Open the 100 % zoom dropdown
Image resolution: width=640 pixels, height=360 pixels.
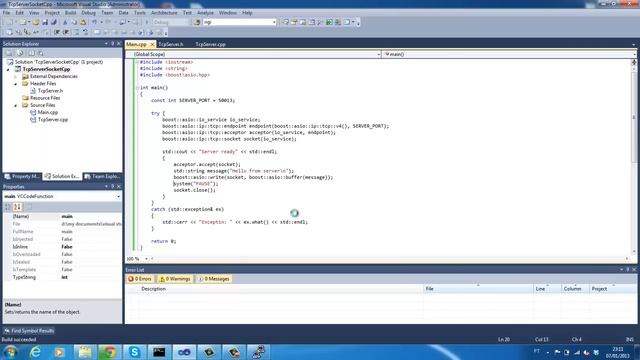(146, 259)
